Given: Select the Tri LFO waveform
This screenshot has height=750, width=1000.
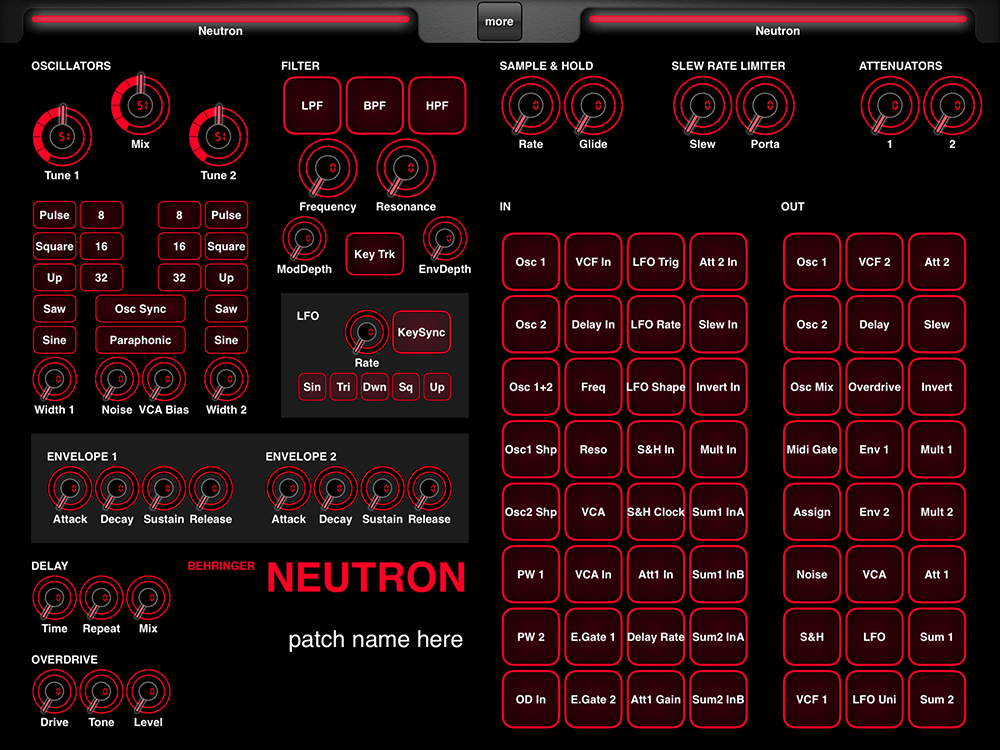Looking at the screenshot, I should coord(344,387).
